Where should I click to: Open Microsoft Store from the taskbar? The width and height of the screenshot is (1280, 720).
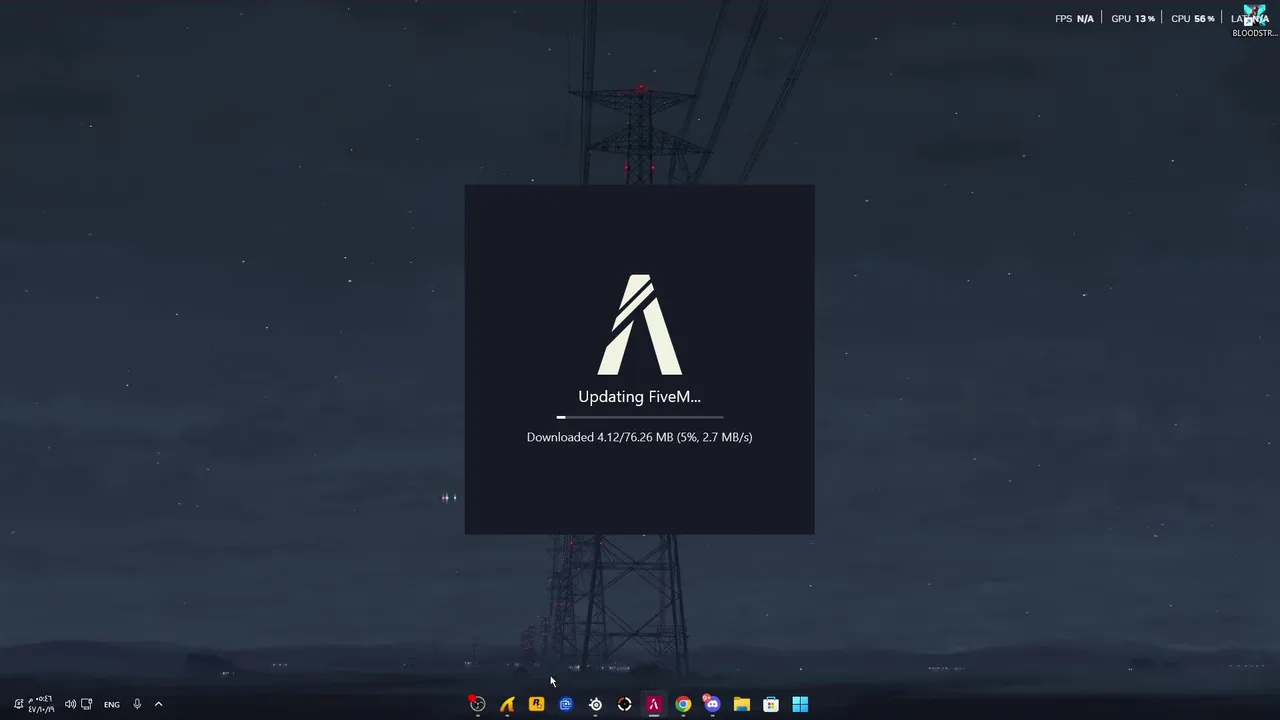(x=771, y=704)
